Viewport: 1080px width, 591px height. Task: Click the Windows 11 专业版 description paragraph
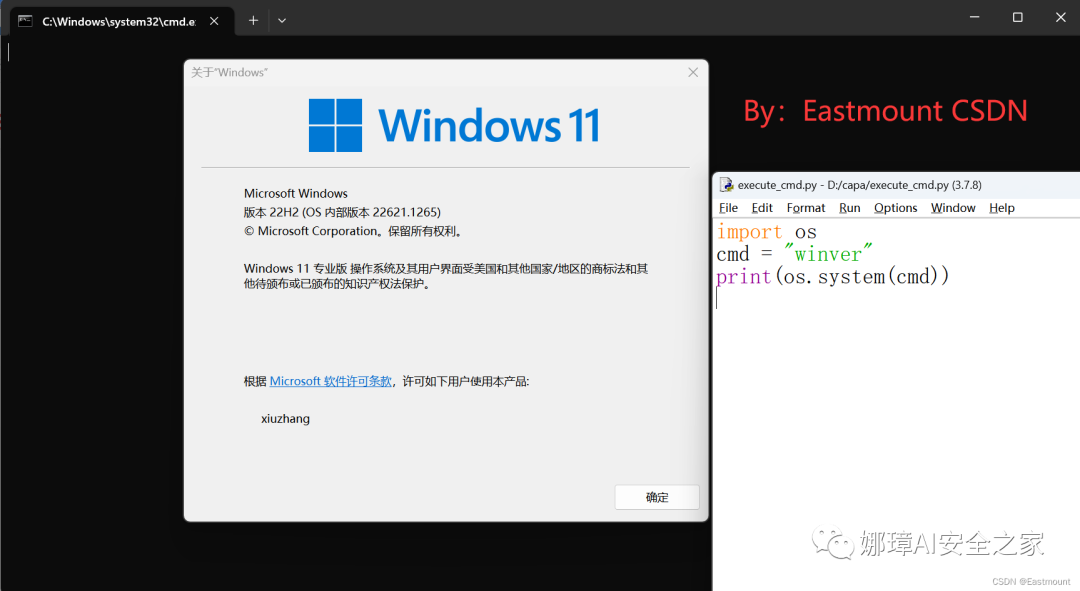click(x=446, y=276)
